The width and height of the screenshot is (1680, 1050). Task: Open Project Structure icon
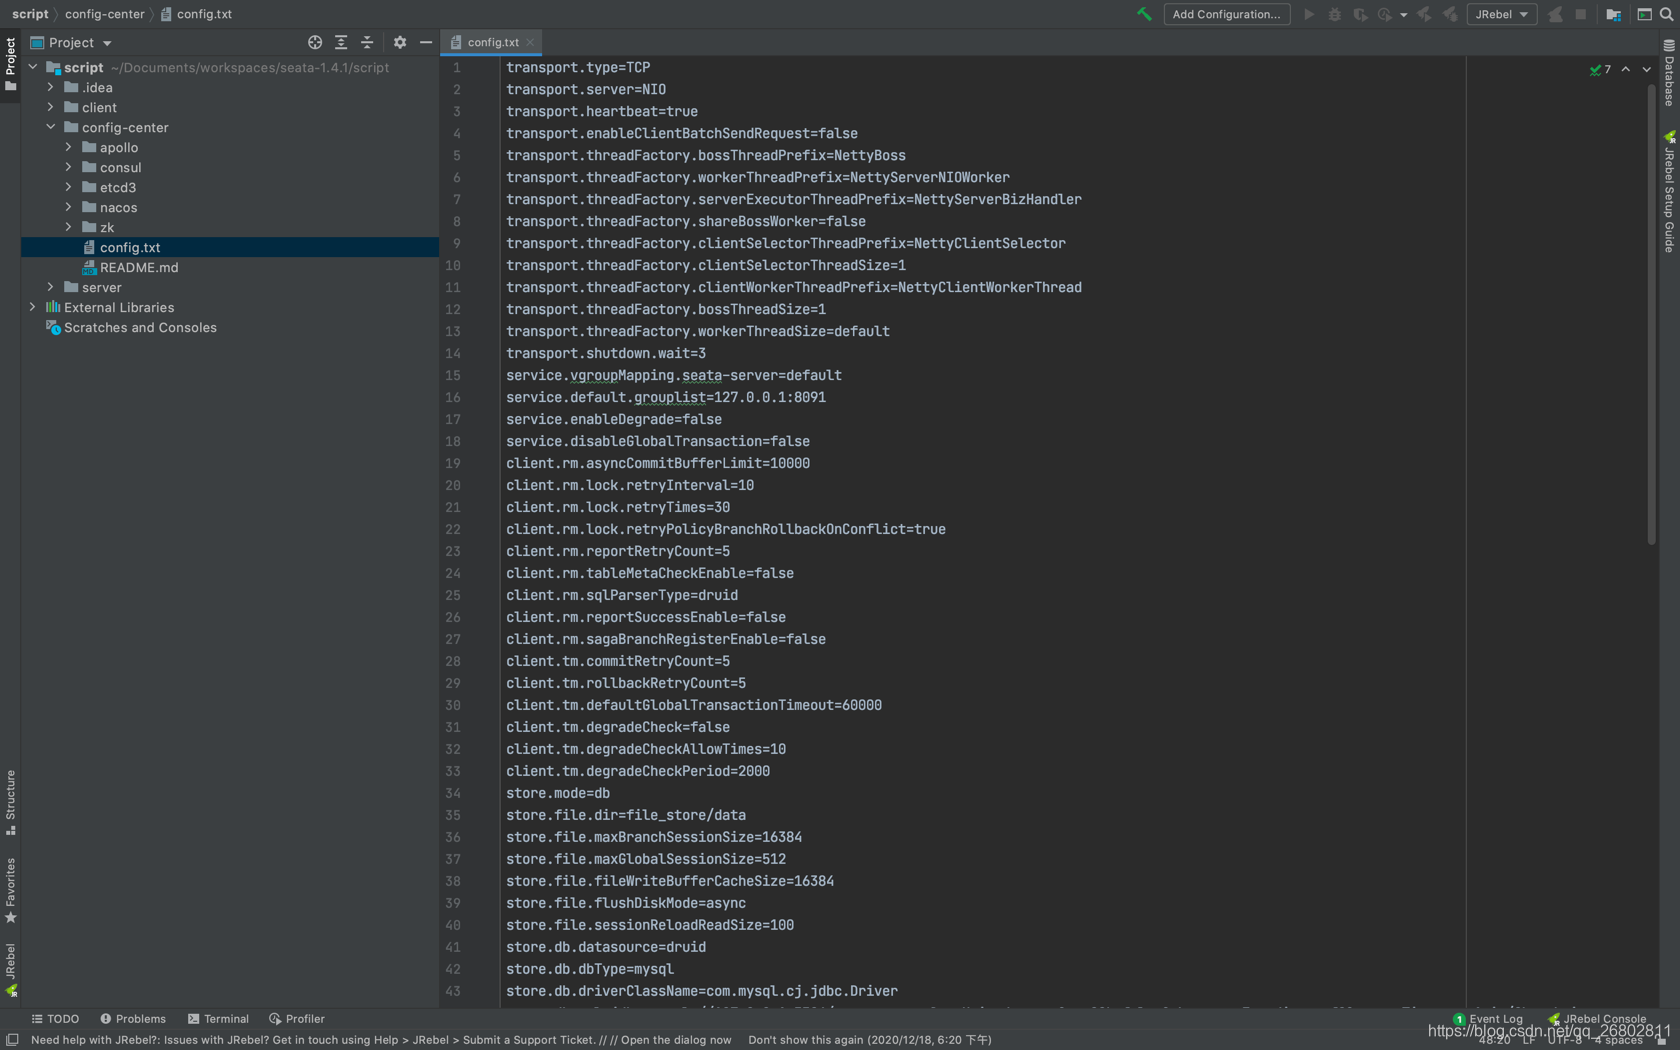click(x=1613, y=14)
